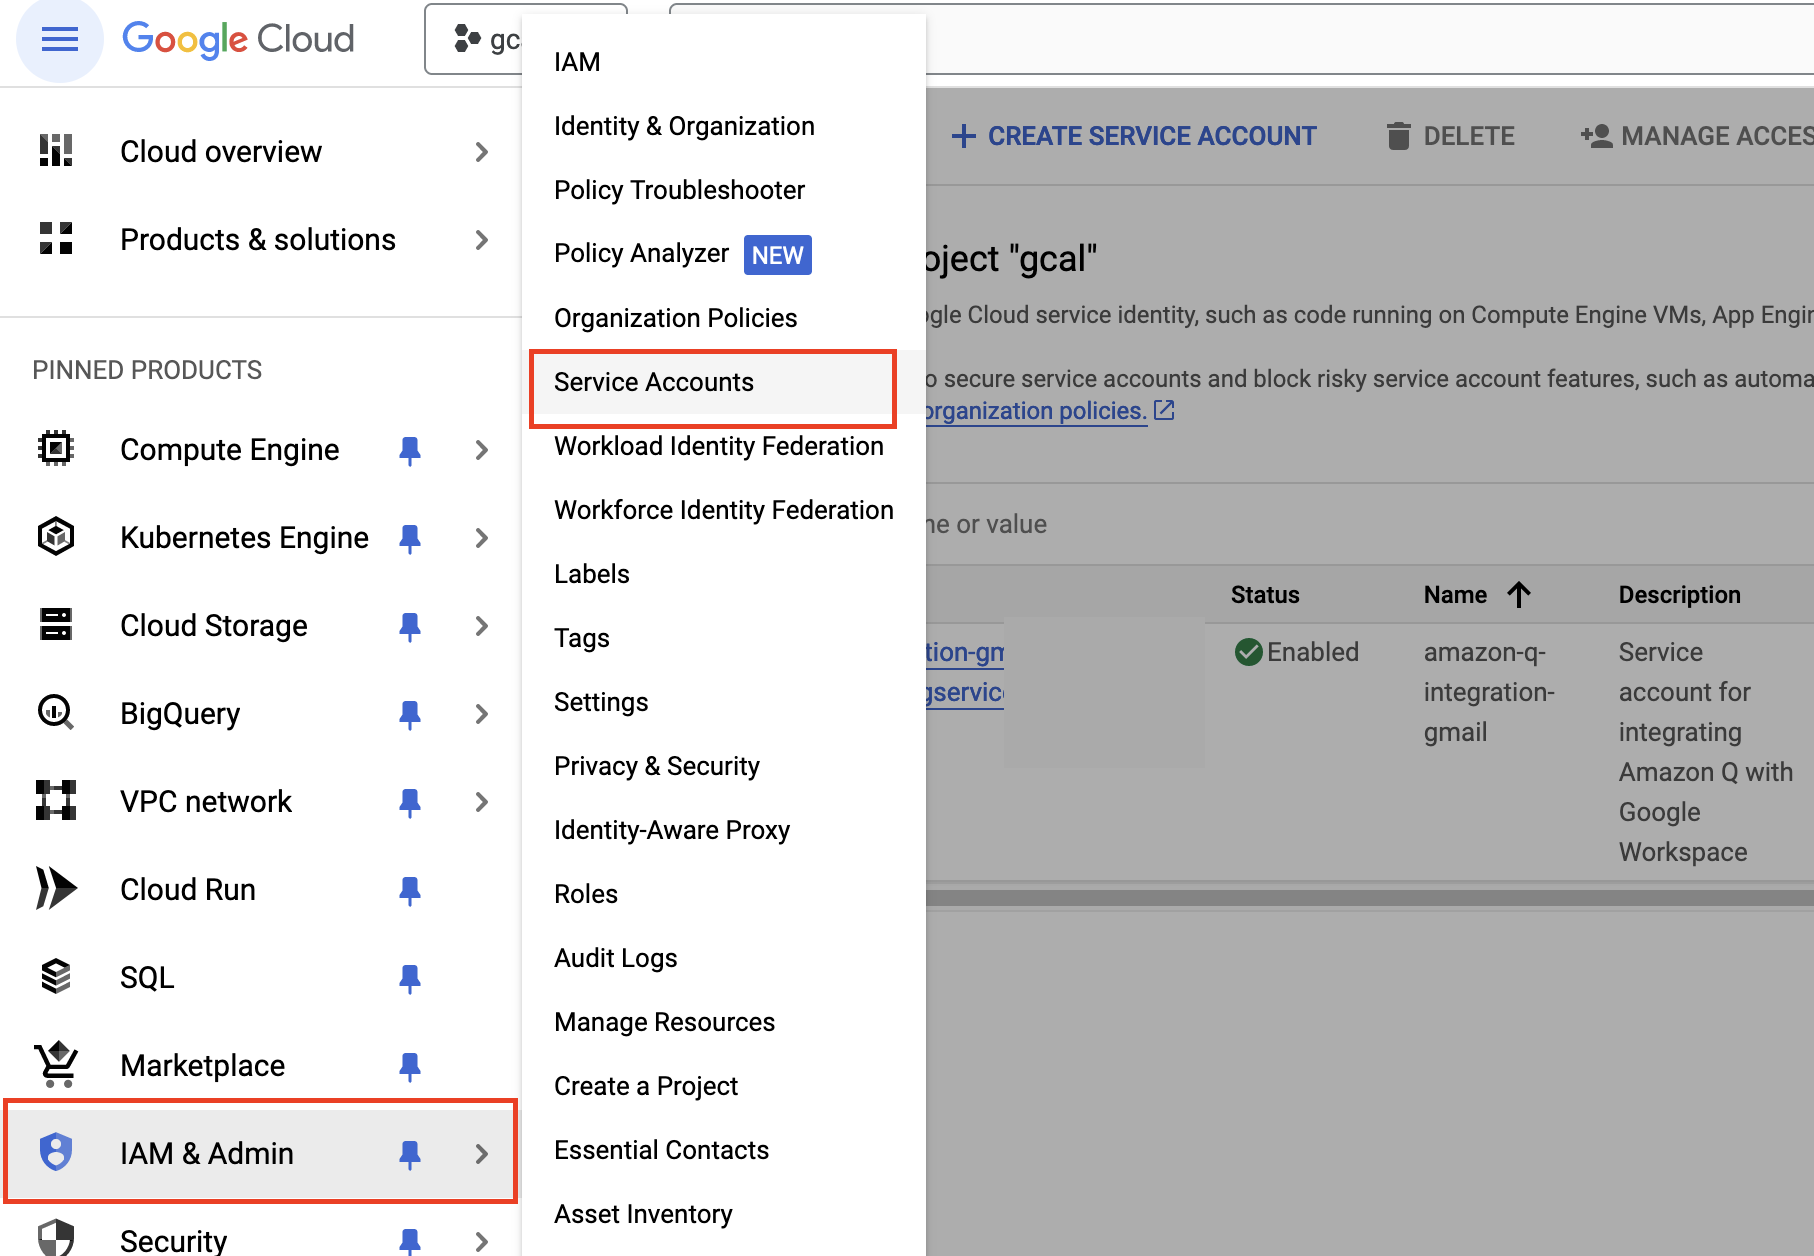1814x1256 pixels.
Task: Open Organization Policies
Action: coord(724,318)
